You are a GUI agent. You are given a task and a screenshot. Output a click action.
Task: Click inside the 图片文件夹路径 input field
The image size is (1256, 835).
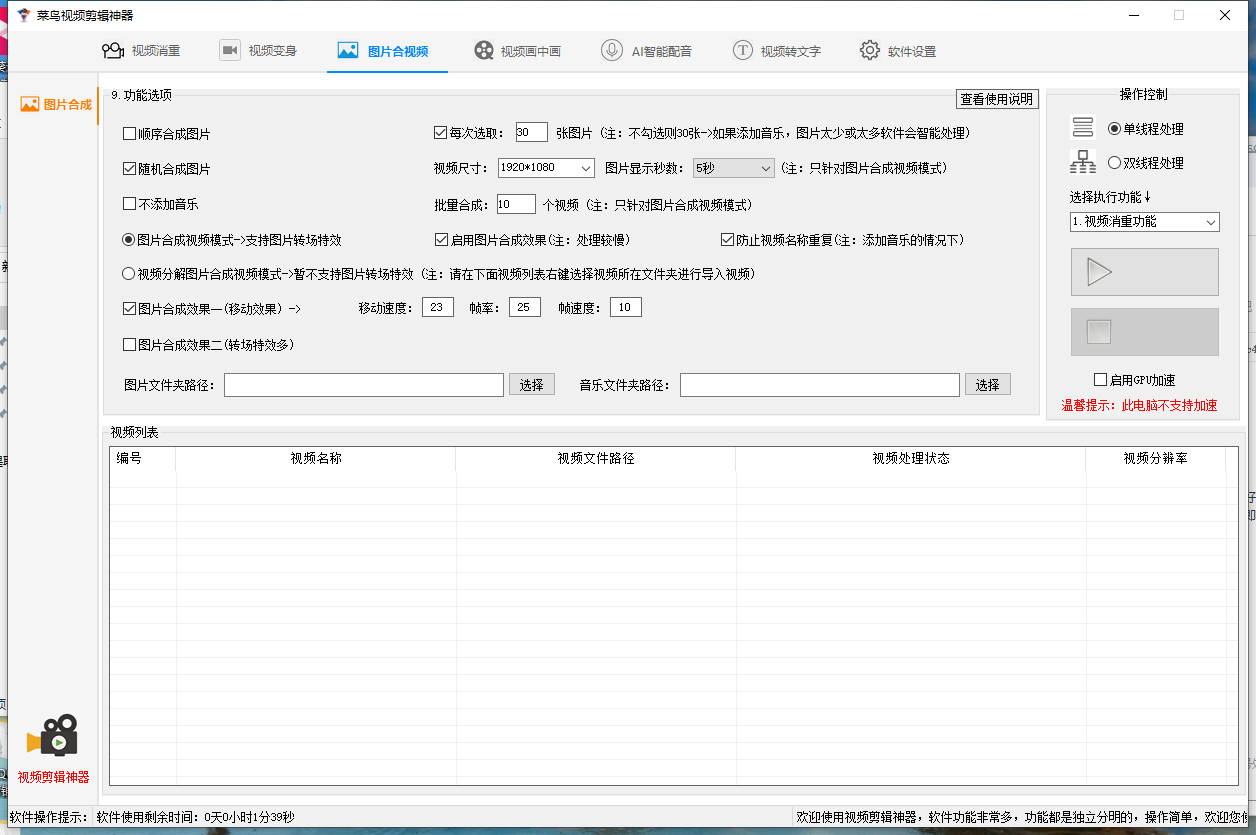pyautogui.click(x=363, y=385)
